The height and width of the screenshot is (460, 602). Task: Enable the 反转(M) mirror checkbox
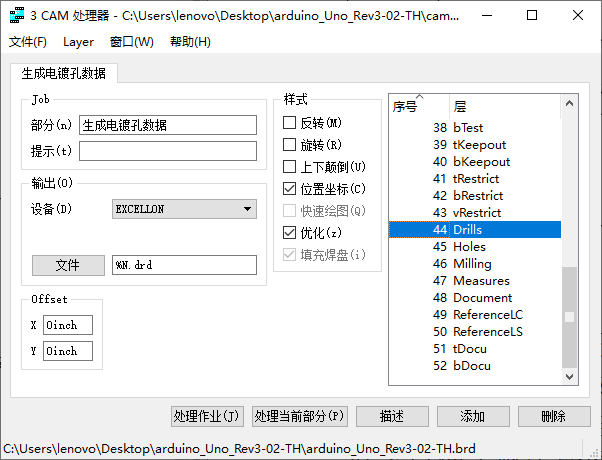pyautogui.click(x=290, y=123)
